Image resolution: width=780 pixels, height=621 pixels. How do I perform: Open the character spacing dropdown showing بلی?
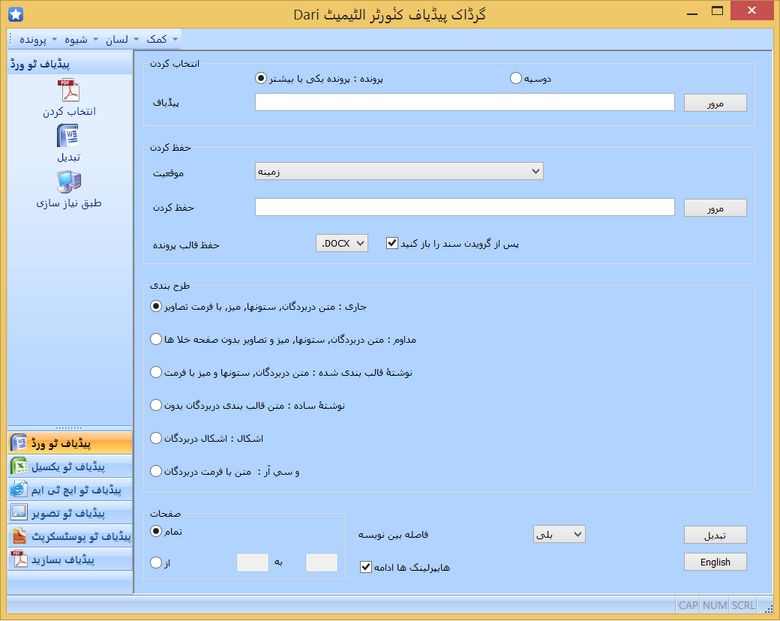[559, 534]
